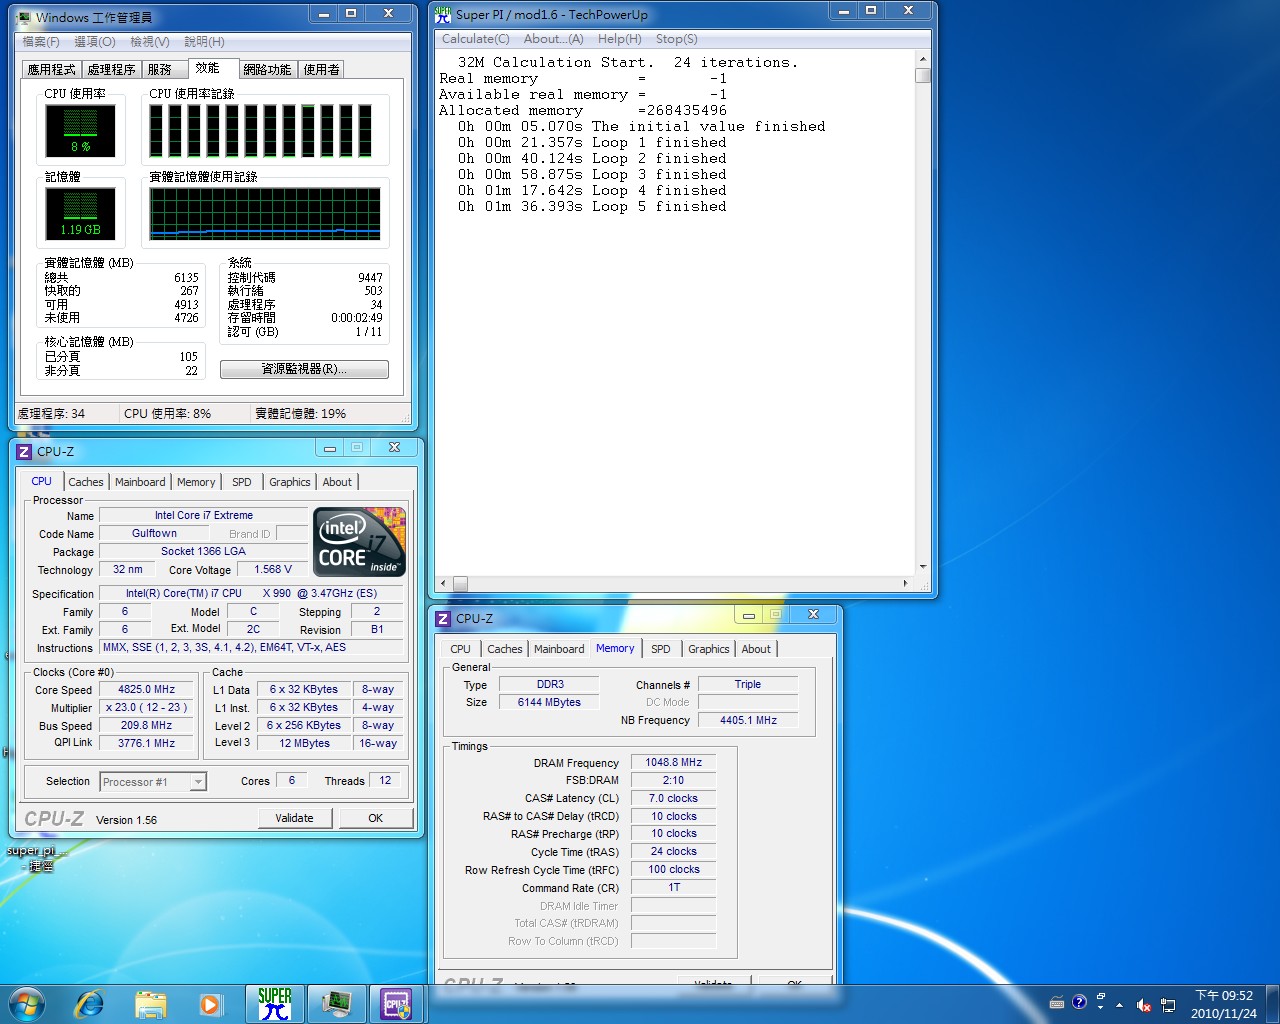The image size is (1280, 1024).
Task: Click 'Loop 5 finished' line in Super PI
Action: pyautogui.click(x=592, y=207)
